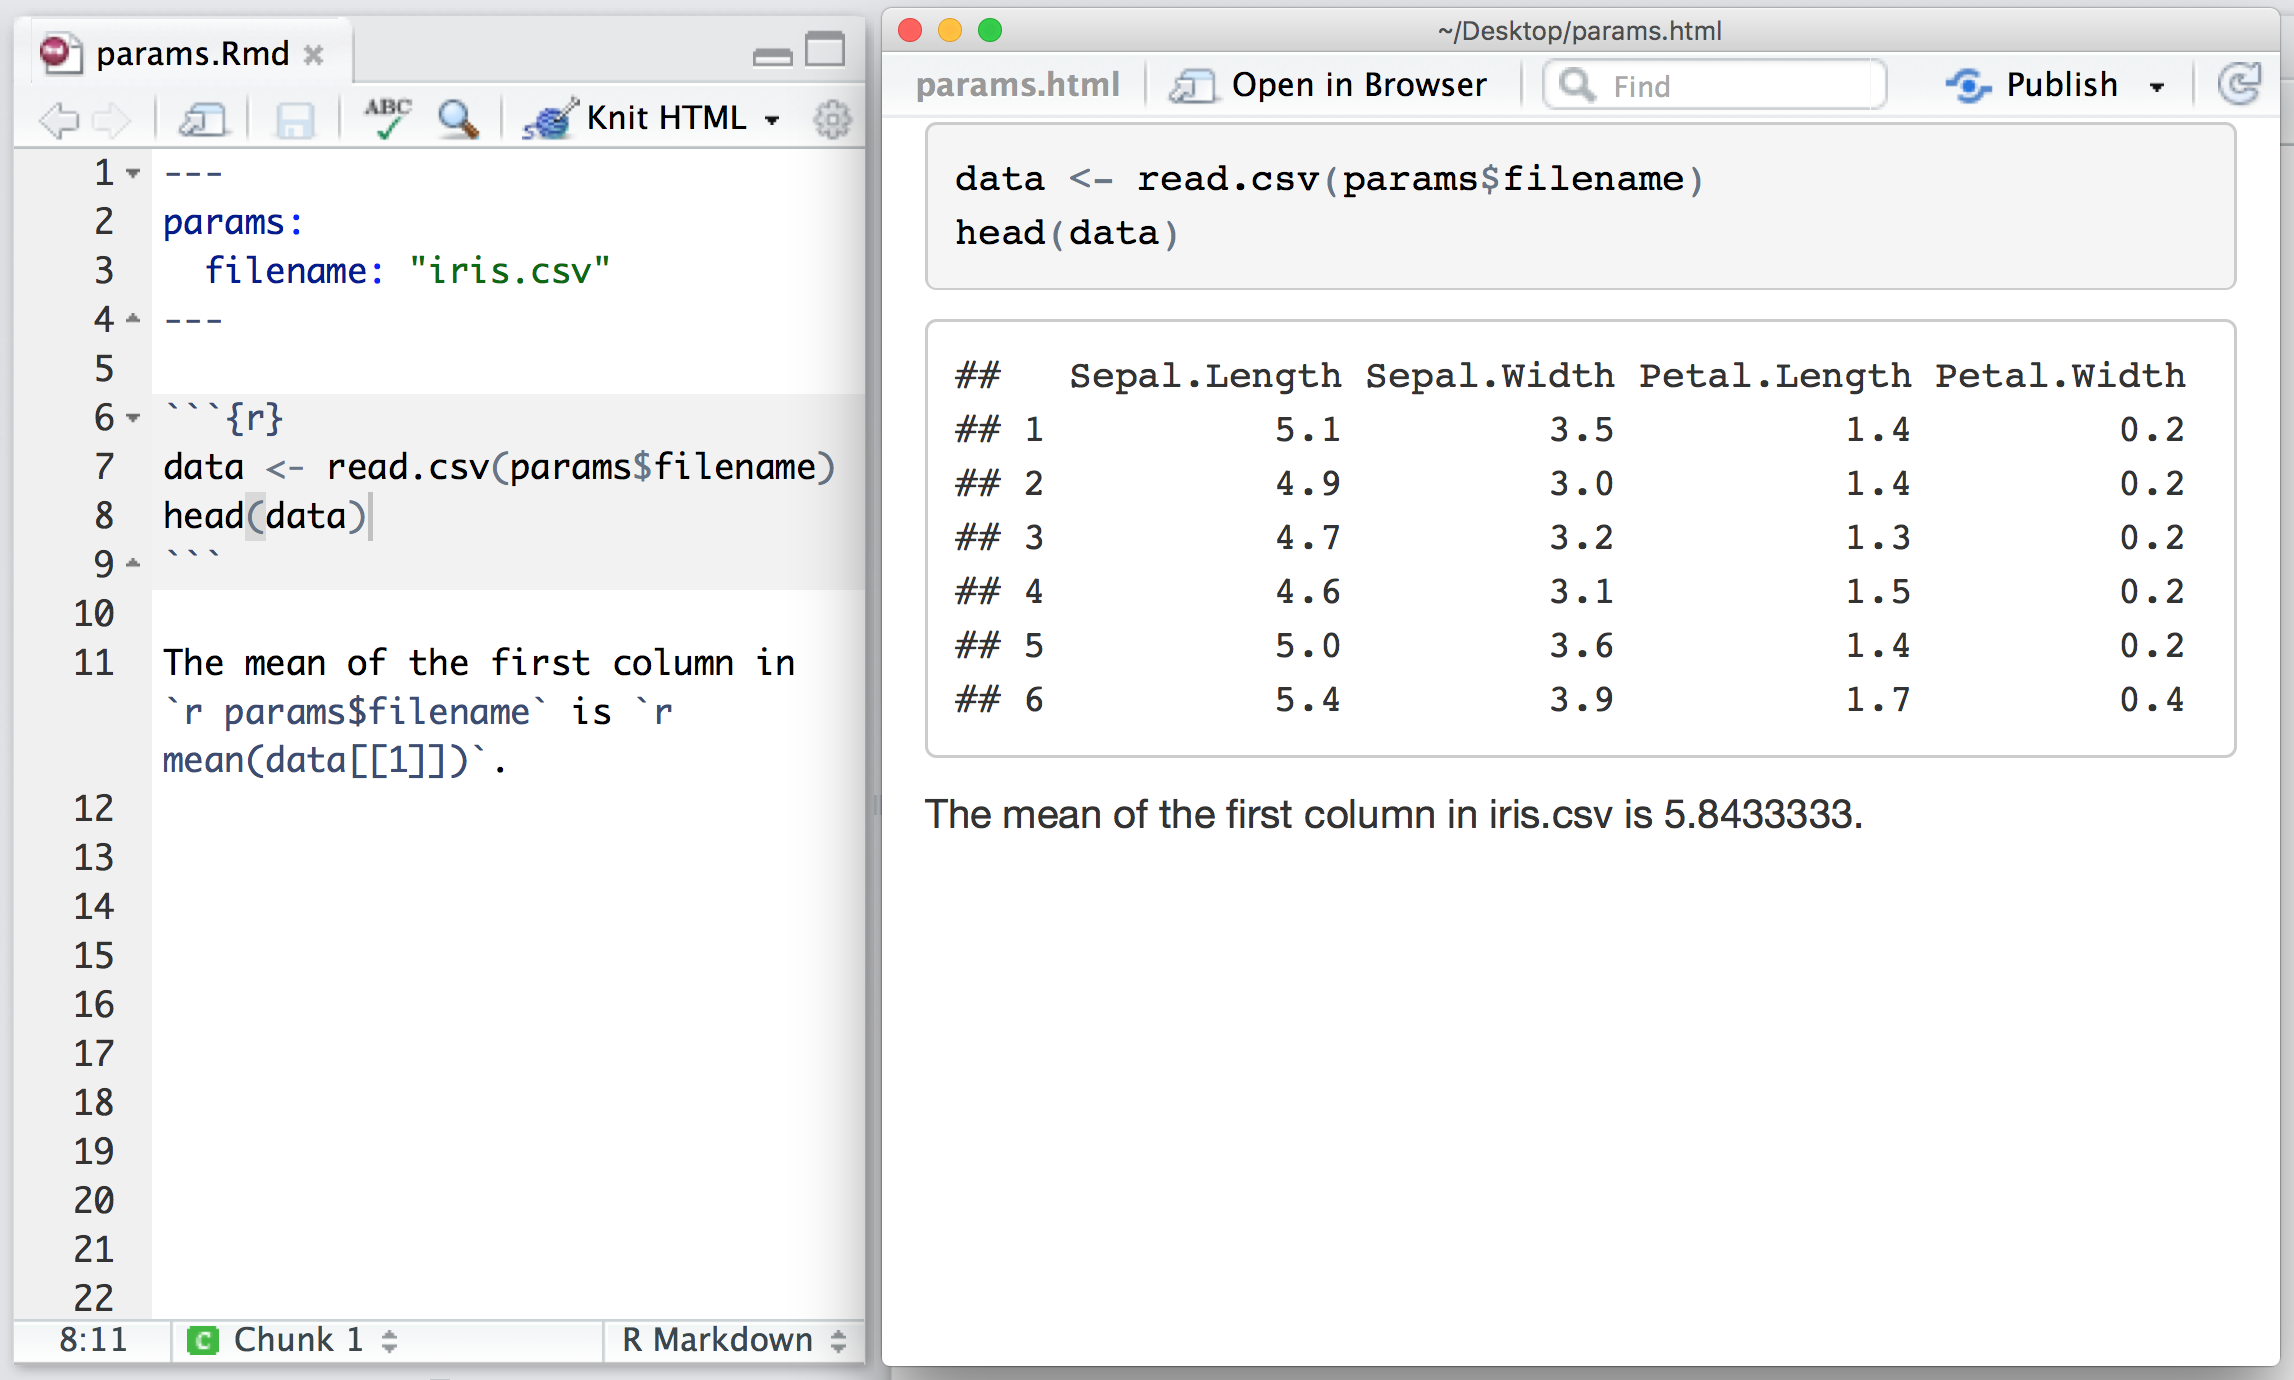Image resolution: width=2294 pixels, height=1380 pixels.
Task: Click the Publish button in preview
Action: click(x=2045, y=85)
